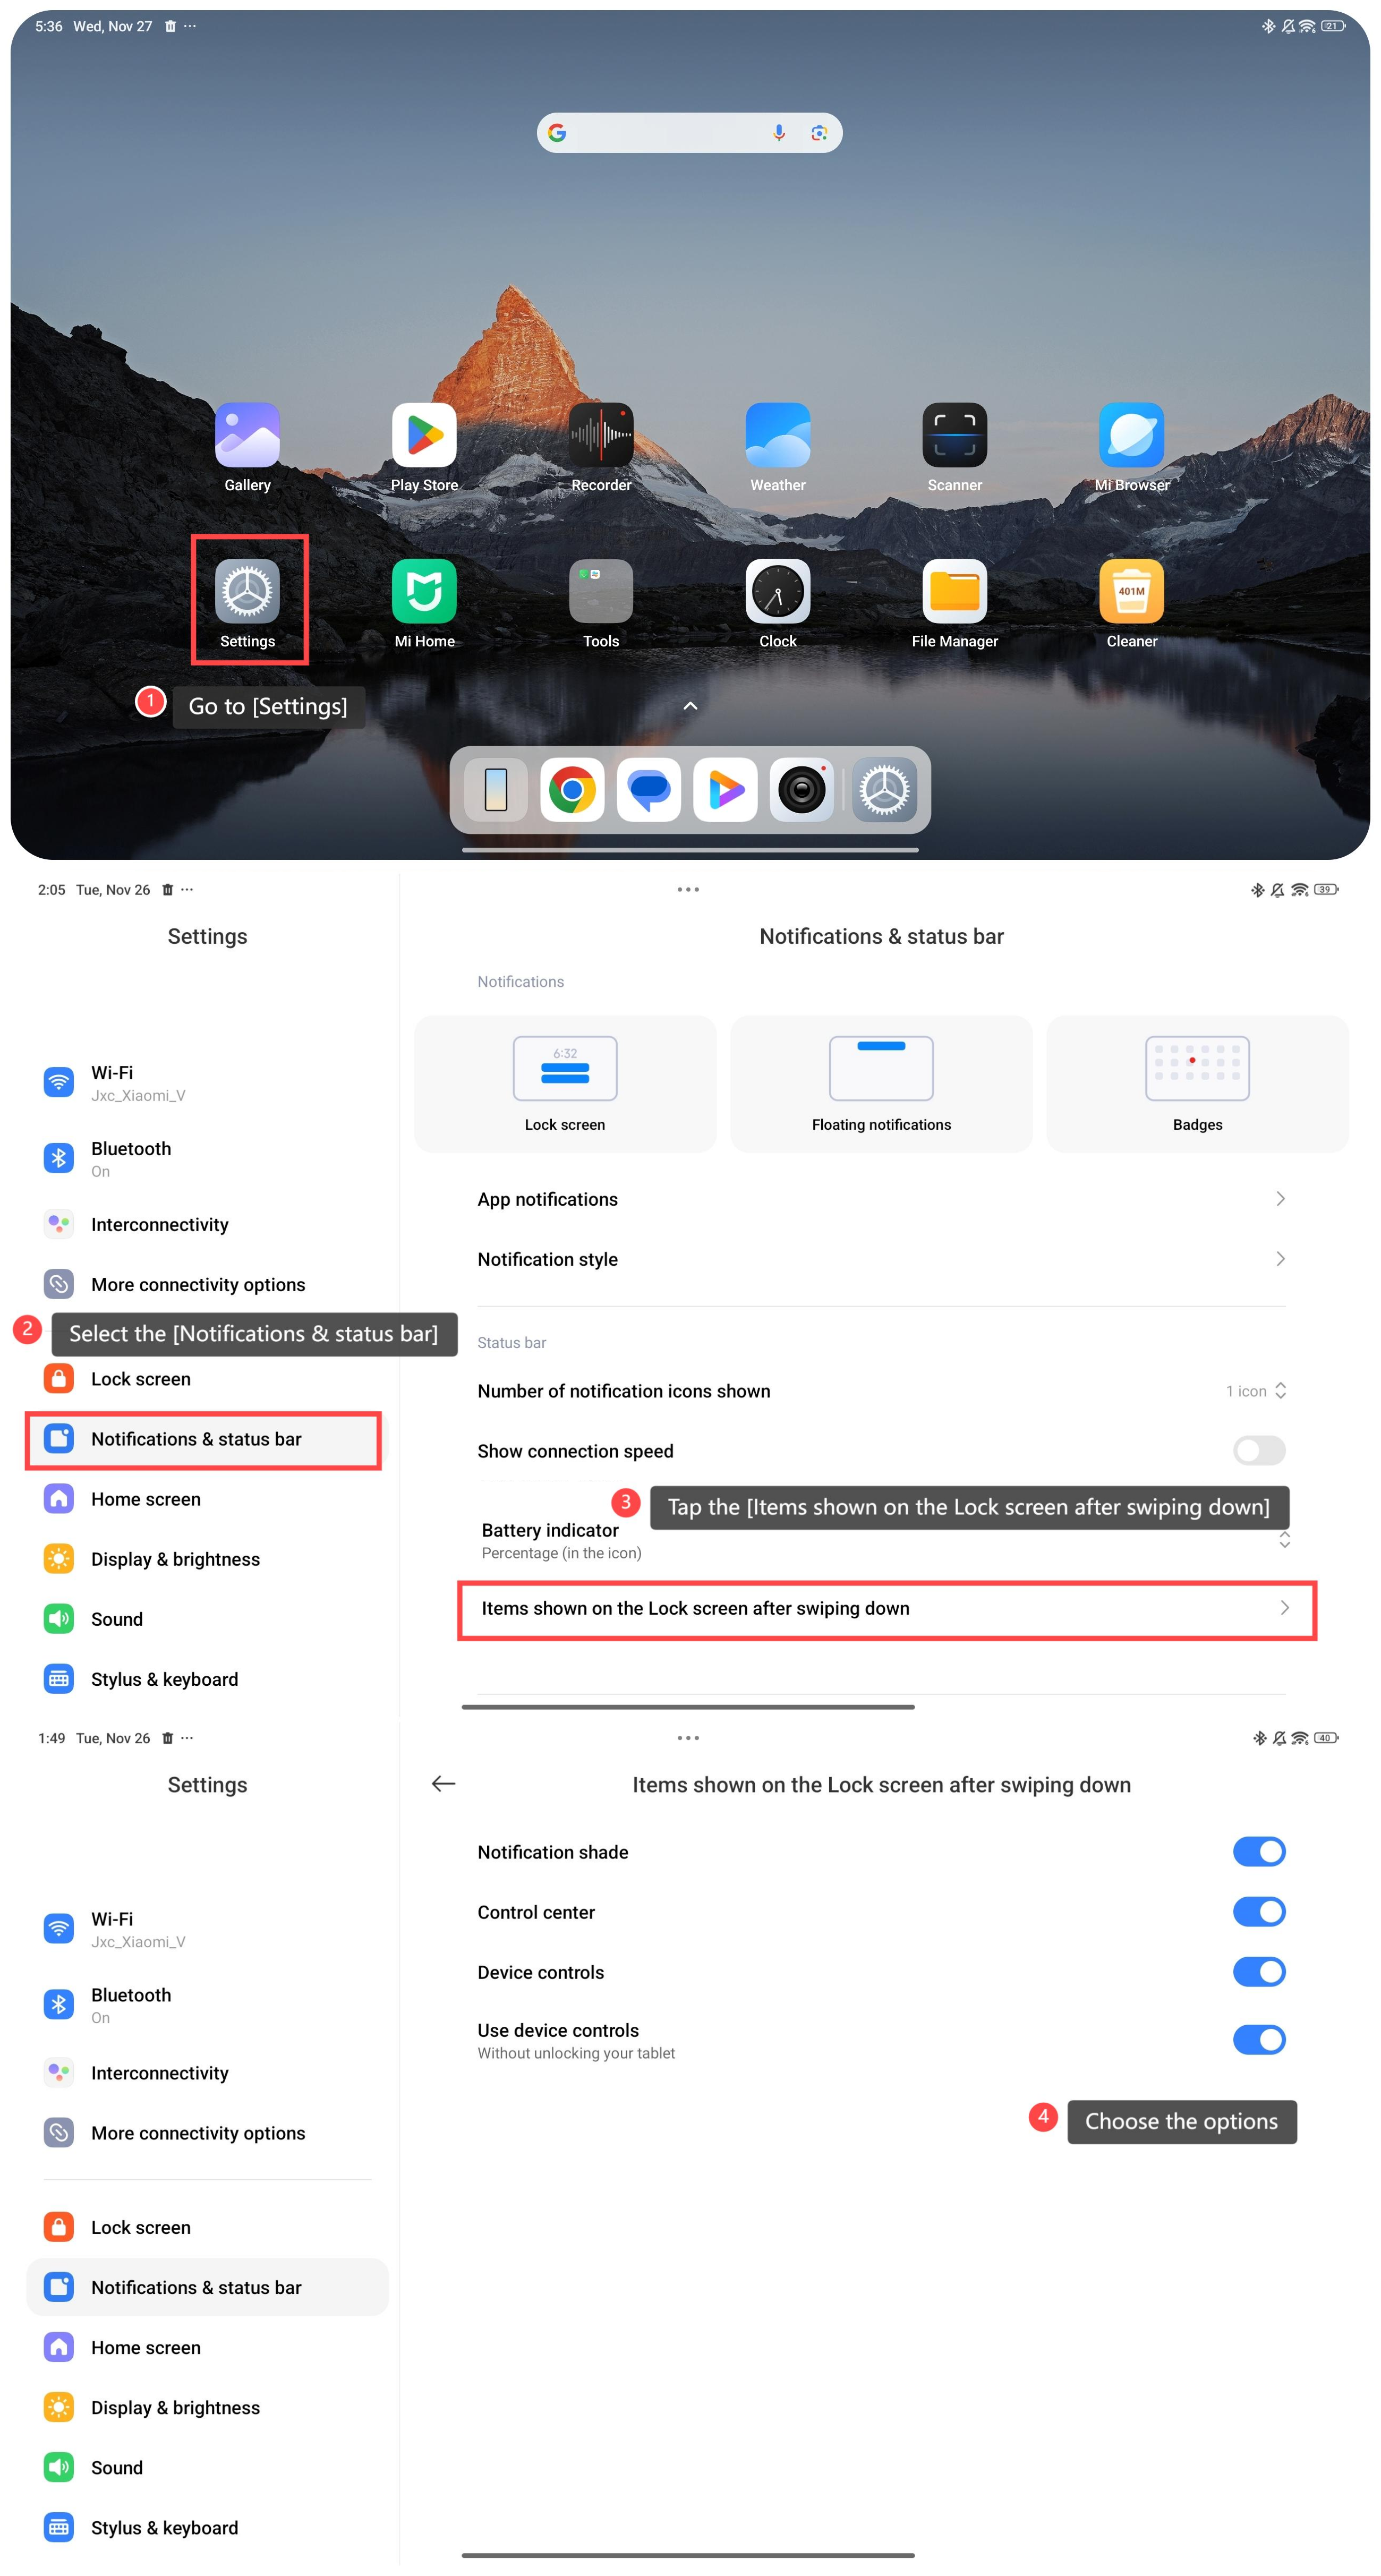Expand the App notifications chevron
The image size is (1381, 2576).
pos(1280,1198)
